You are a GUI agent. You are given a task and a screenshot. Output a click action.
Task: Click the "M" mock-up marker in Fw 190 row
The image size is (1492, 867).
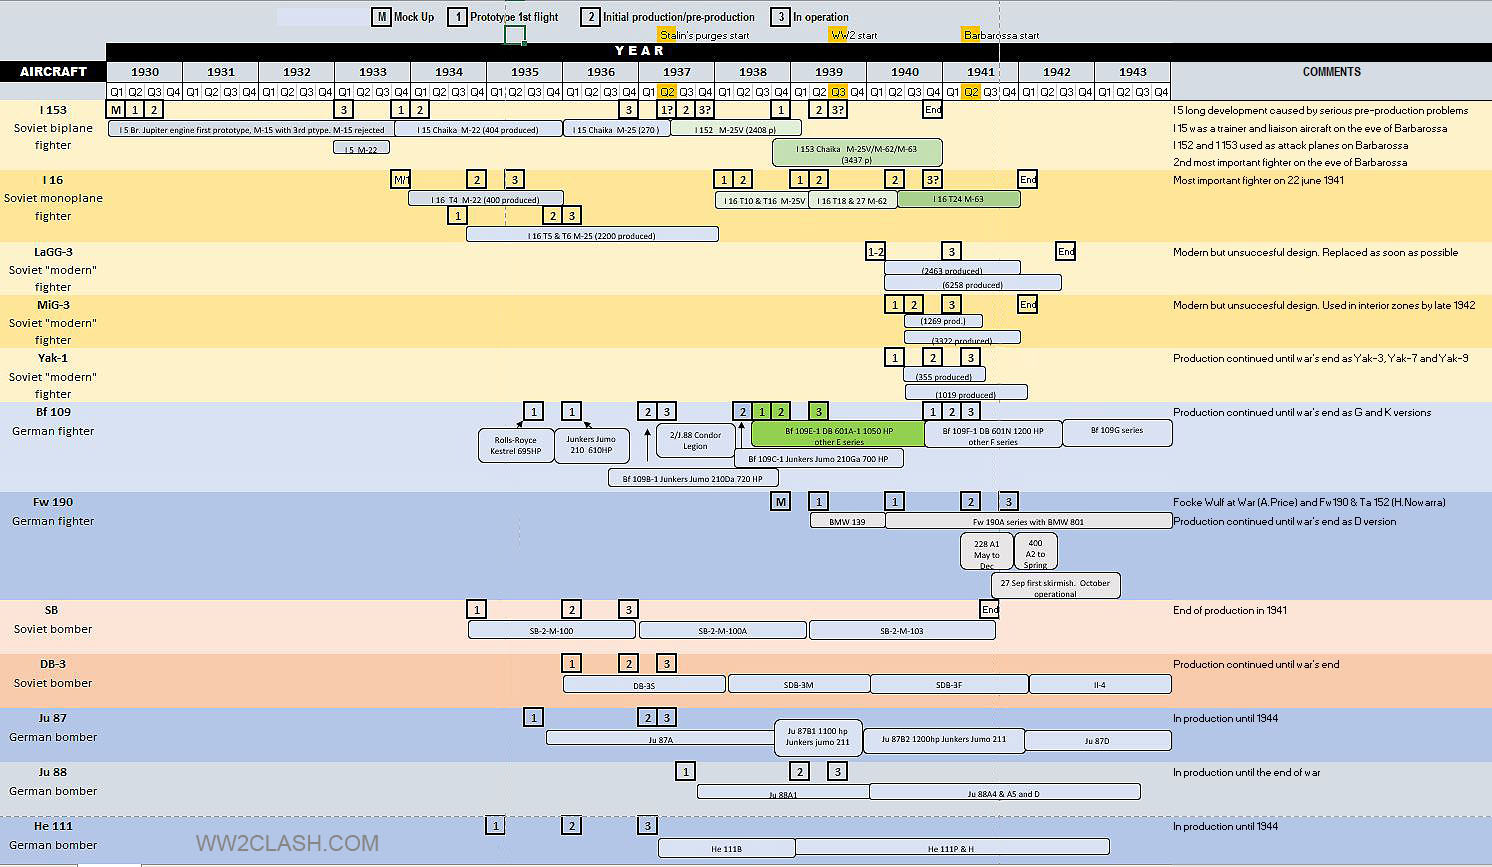point(781,501)
